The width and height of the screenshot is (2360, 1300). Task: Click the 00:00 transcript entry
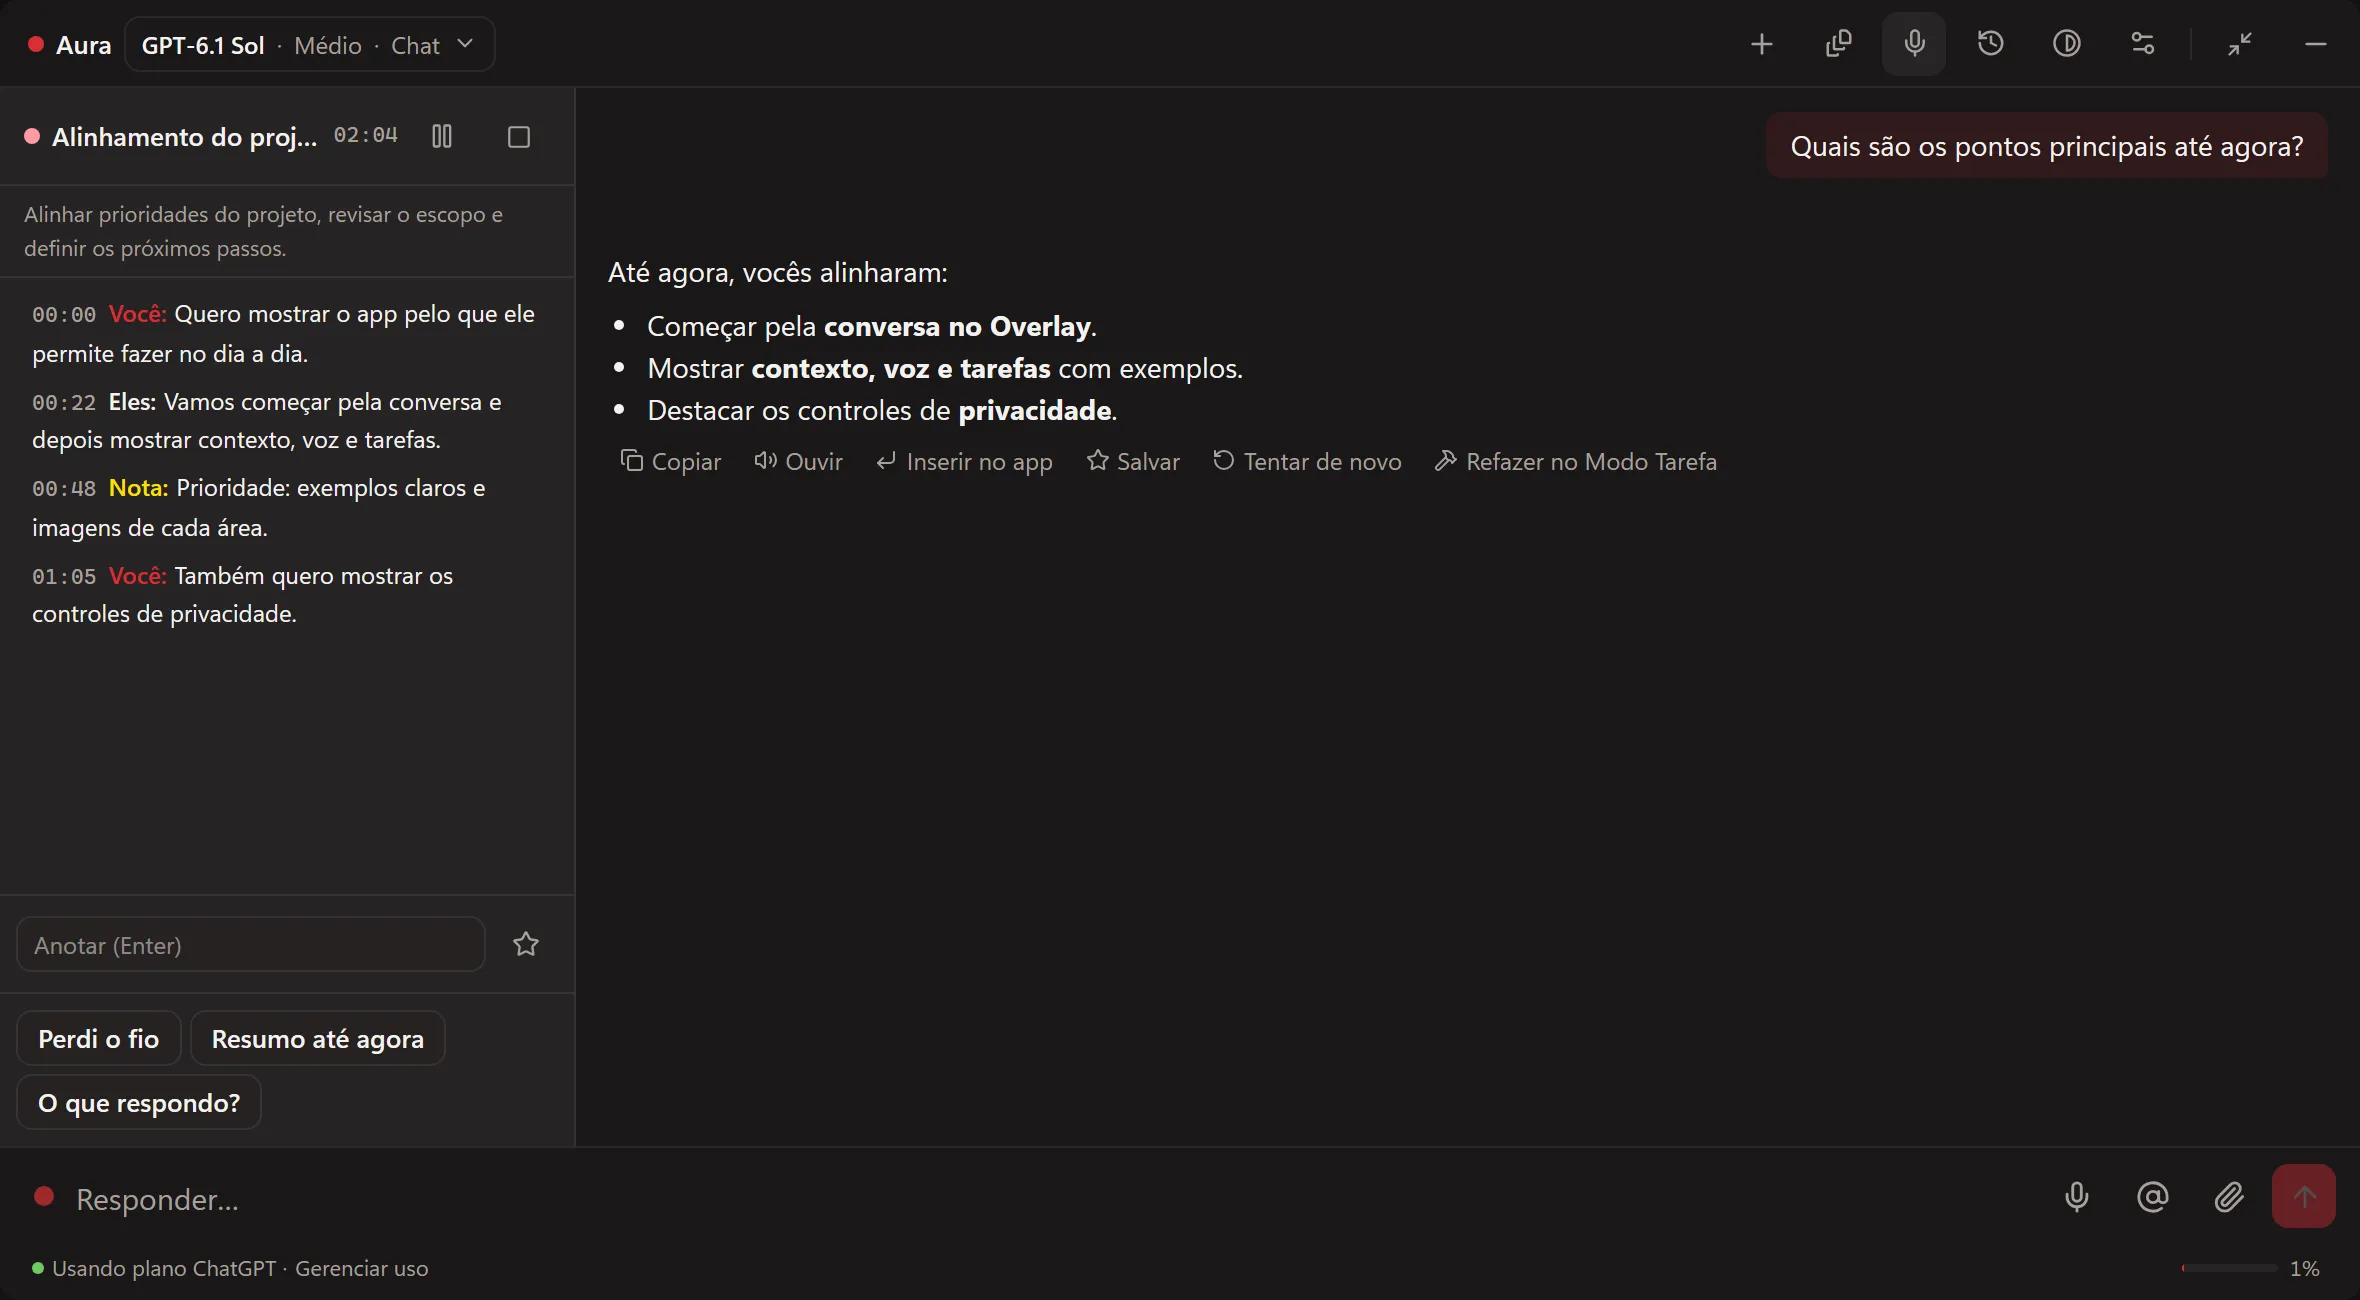coord(283,333)
